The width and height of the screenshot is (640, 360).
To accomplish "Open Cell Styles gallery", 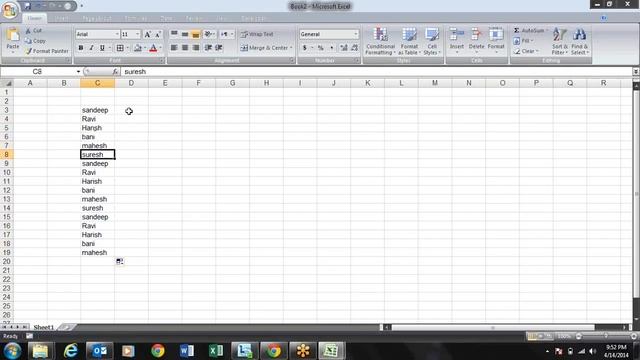I will click(431, 41).
